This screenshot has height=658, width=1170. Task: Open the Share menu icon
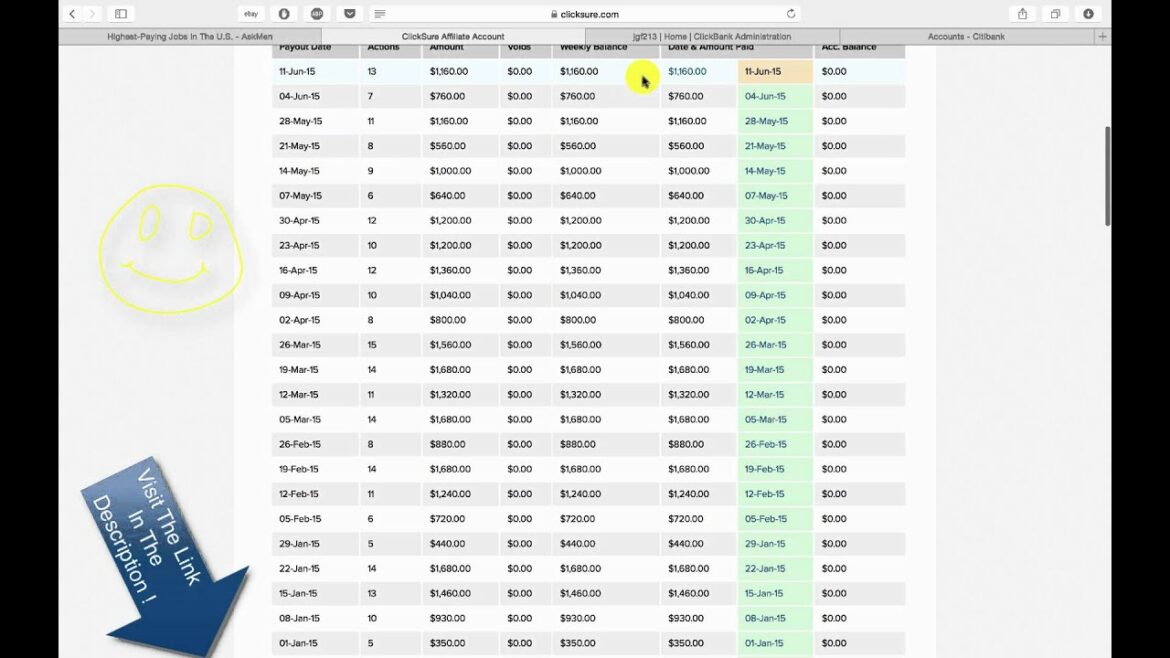click(x=1022, y=14)
